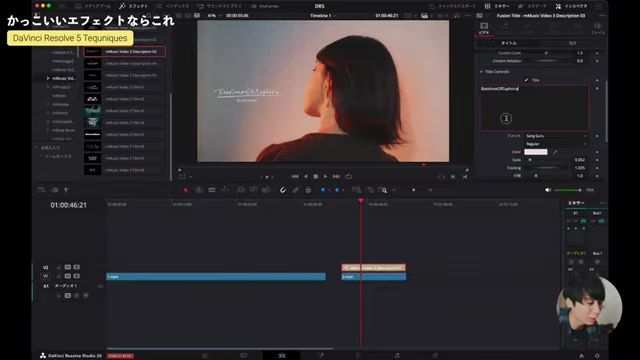The width and height of the screenshot is (640, 360).
Task: Click Quick Export (クイックエクスポート)
Action: pos(452,6)
